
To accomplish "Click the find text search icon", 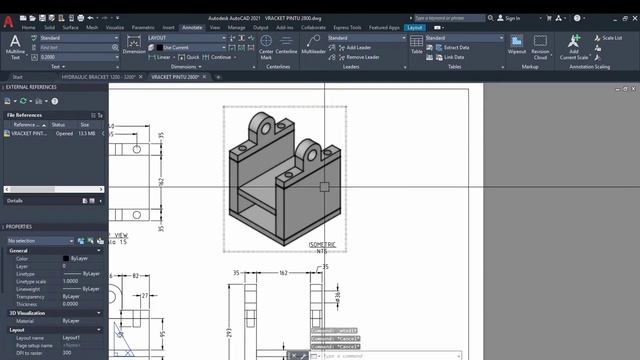I will 115,47.
